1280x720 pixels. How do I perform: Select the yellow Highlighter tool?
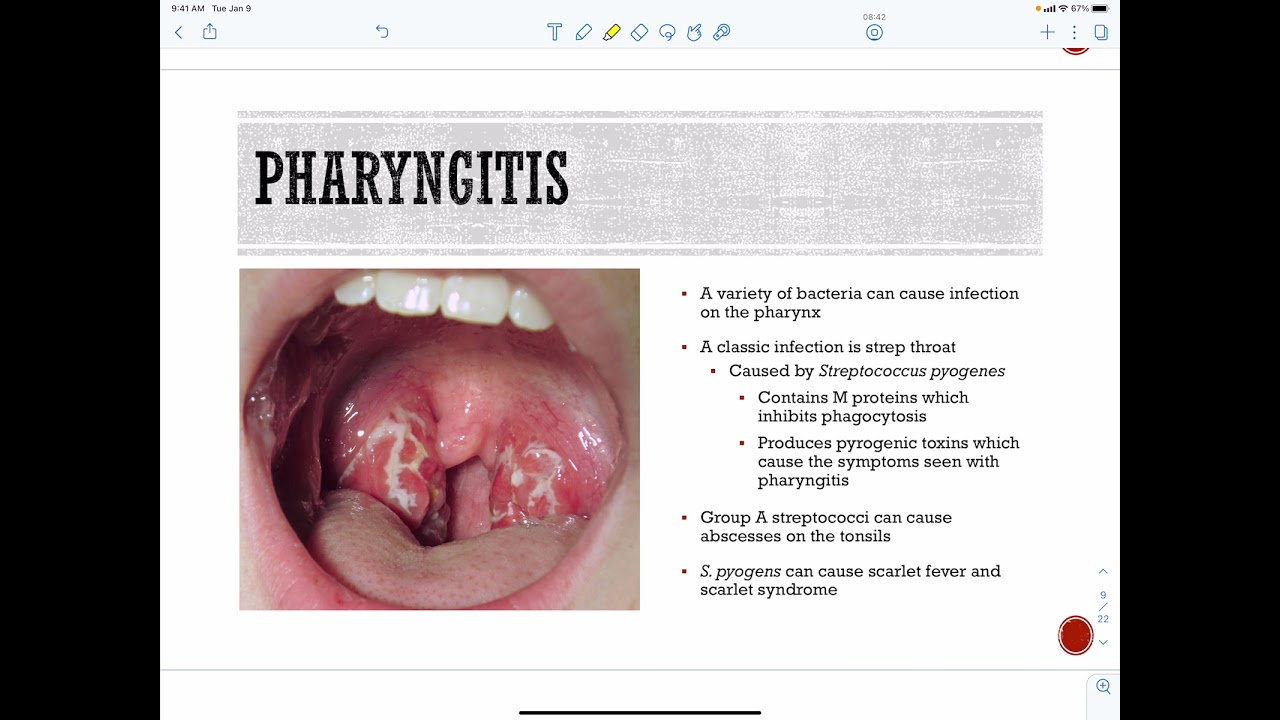(611, 32)
